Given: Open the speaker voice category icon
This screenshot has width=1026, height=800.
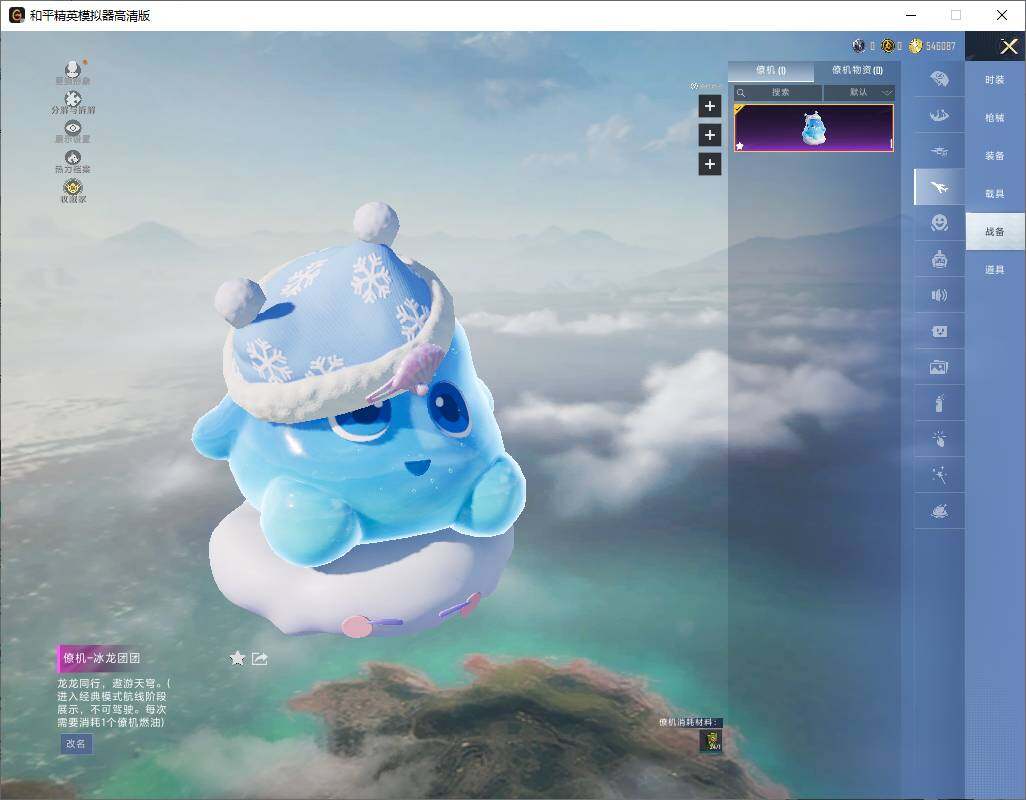Looking at the screenshot, I should (940, 296).
